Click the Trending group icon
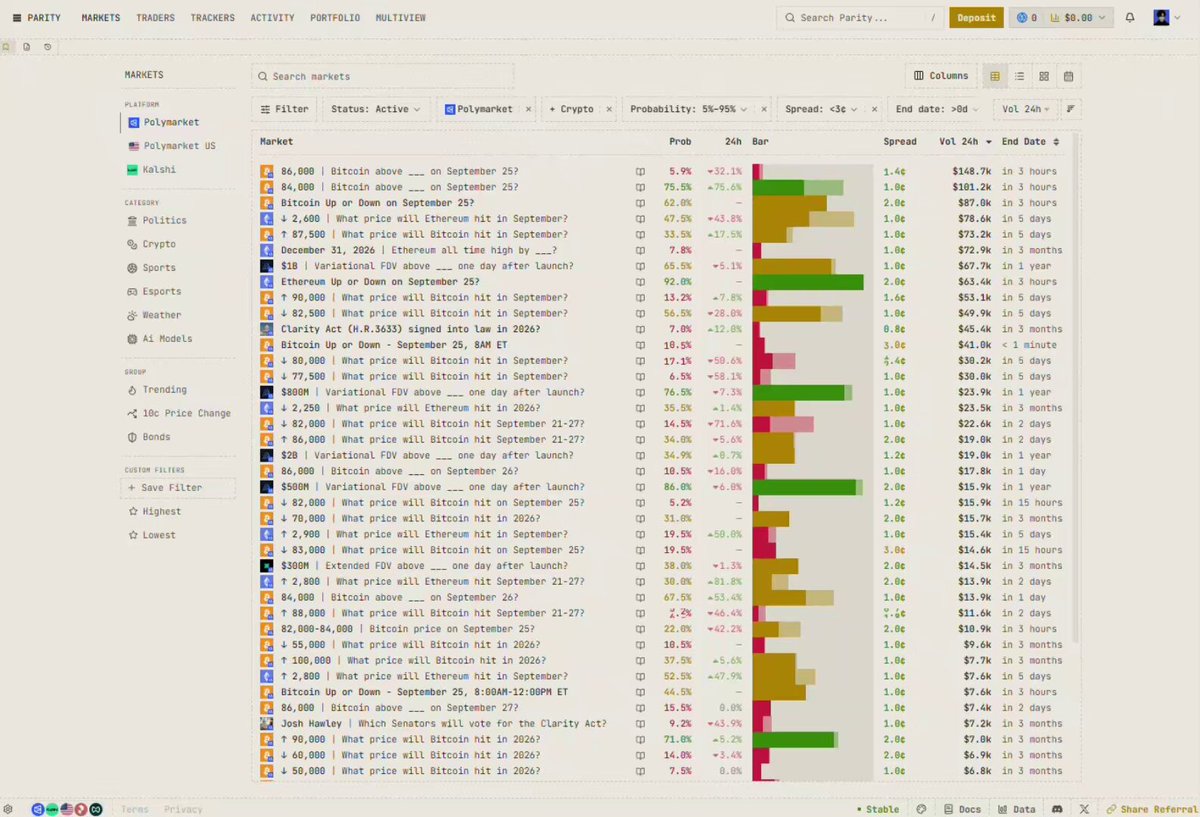This screenshot has width=1200, height=817. tap(133, 390)
